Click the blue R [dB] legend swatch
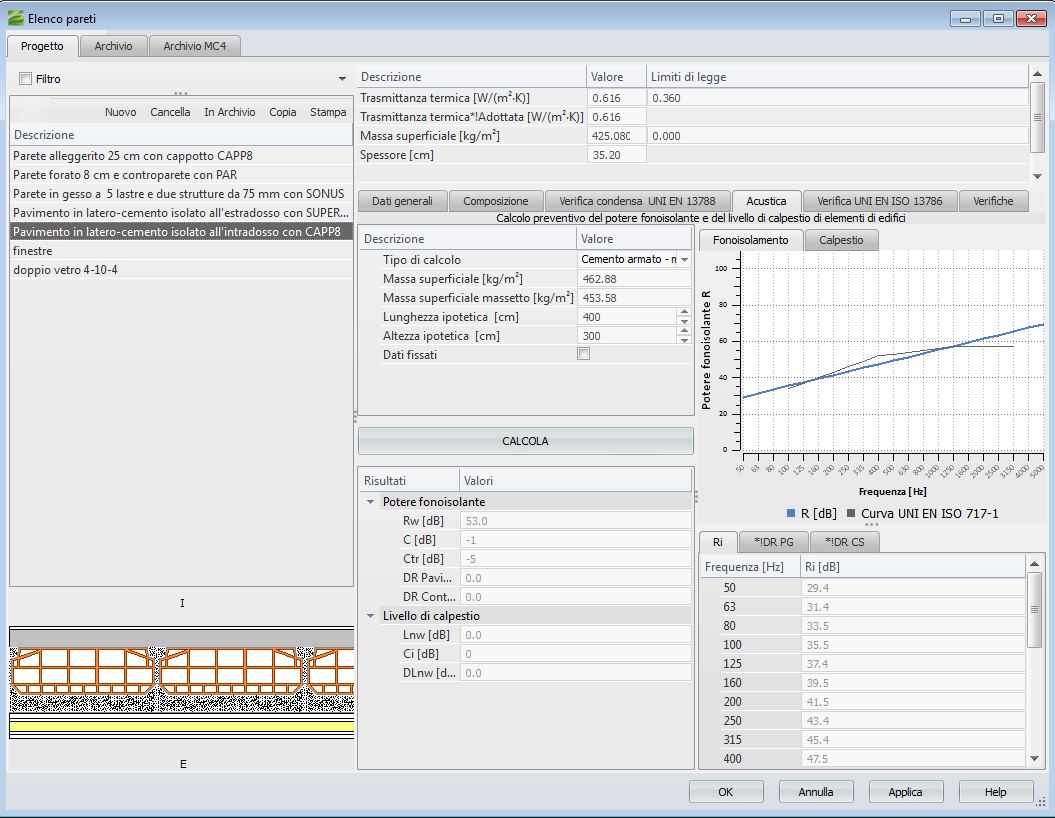 (x=791, y=514)
